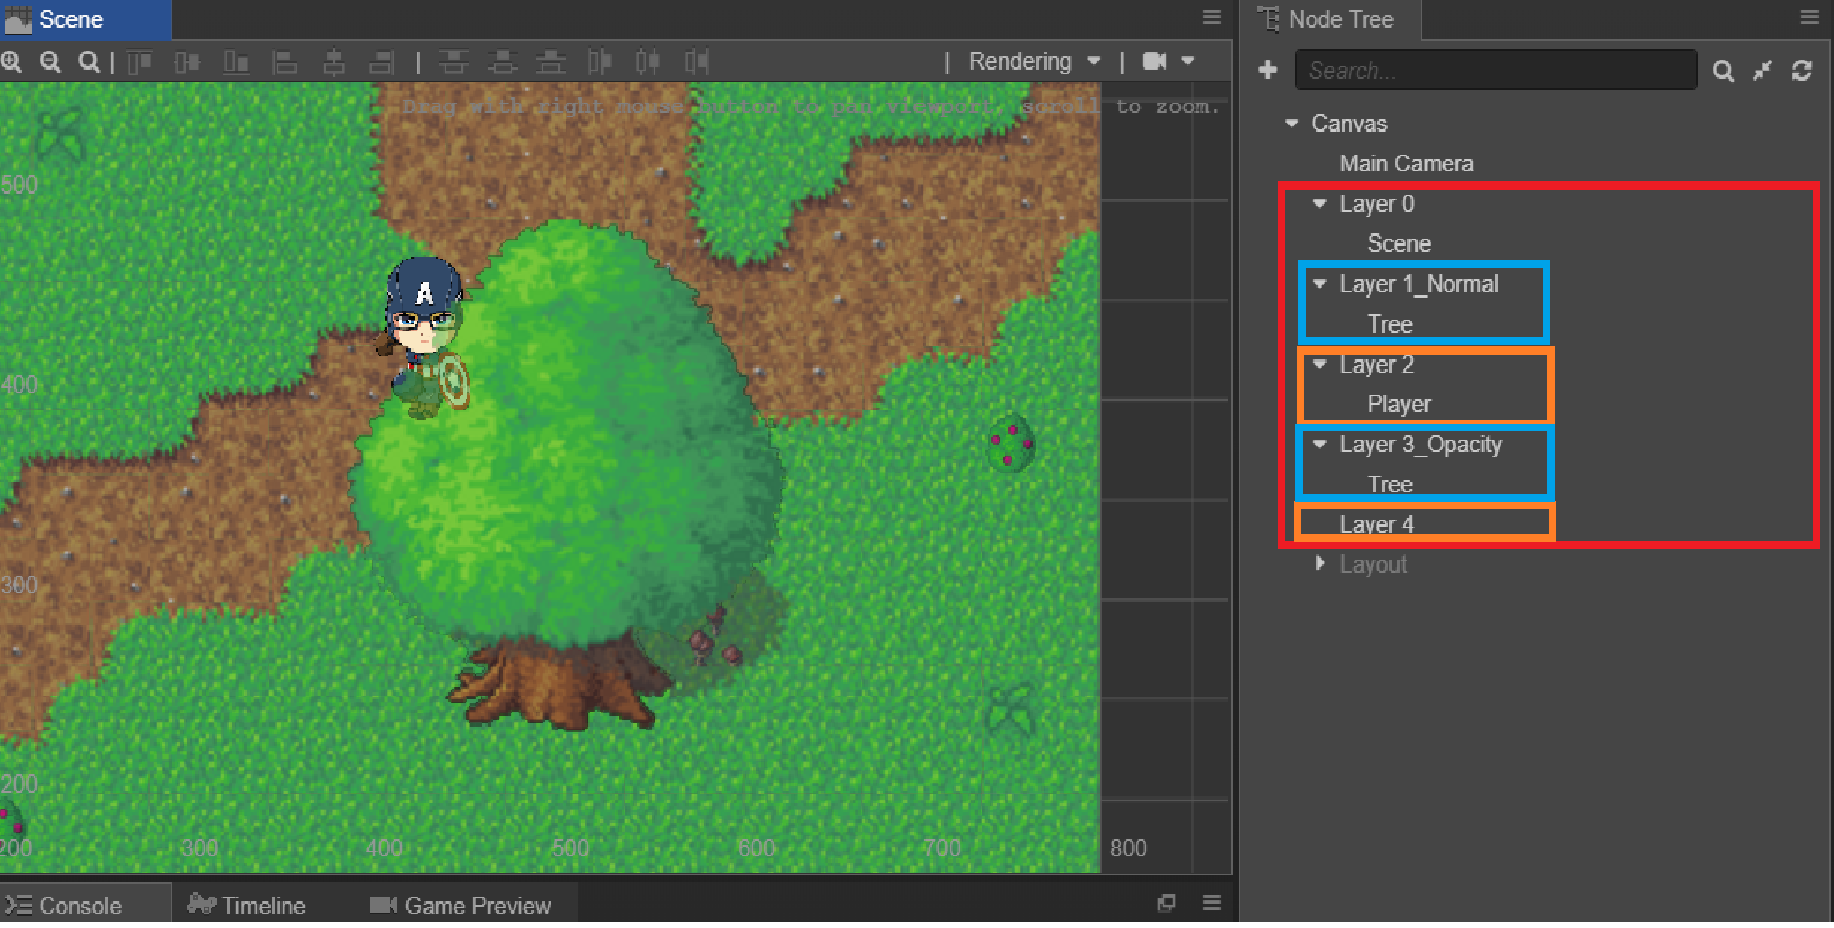Zoom in the scene view
This screenshot has height=928, width=1834.
pos(12,62)
